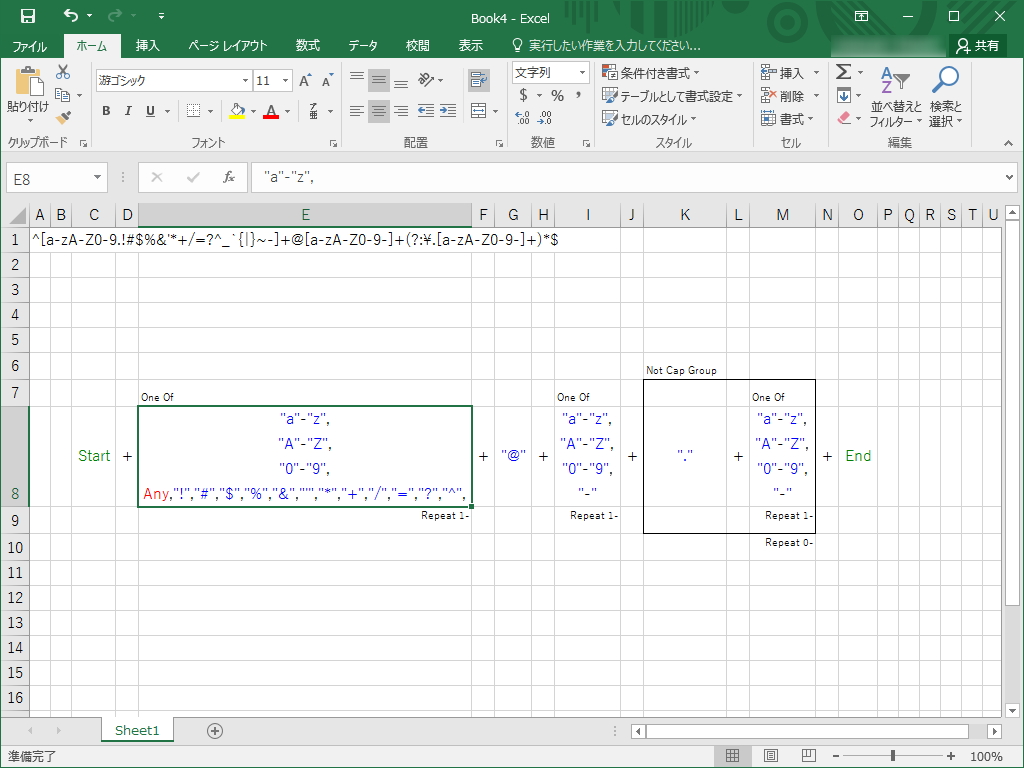
Task: Toggle wrap text in the alignment group
Action: [479, 80]
